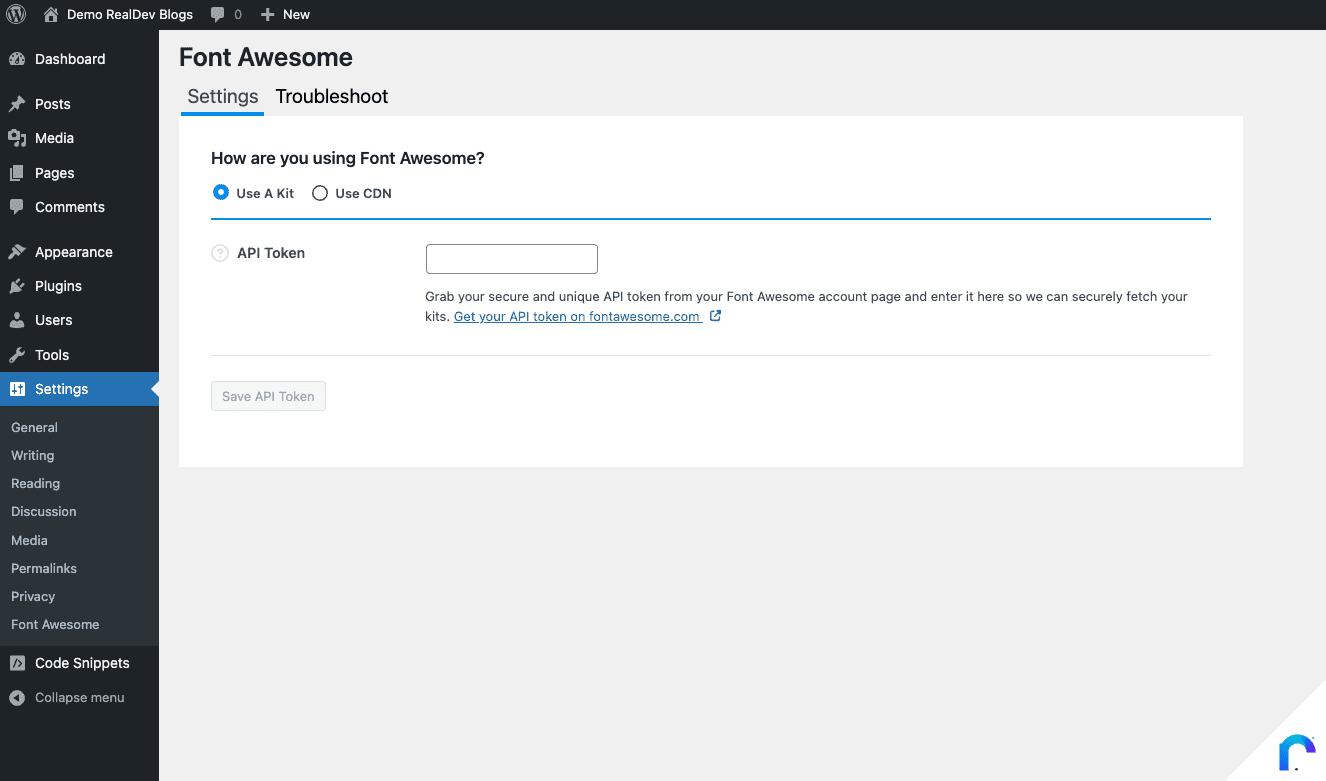Open the Code Snippets menu
This screenshot has height=781, width=1326.
point(79,663)
